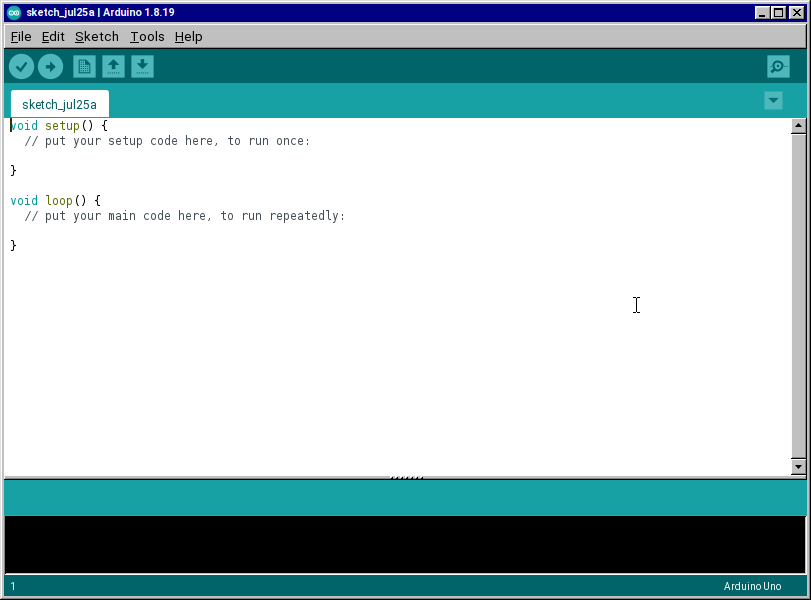Click the closing brace after the setup comment
The image size is (811, 600).
pyautogui.click(x=13, y=170)
